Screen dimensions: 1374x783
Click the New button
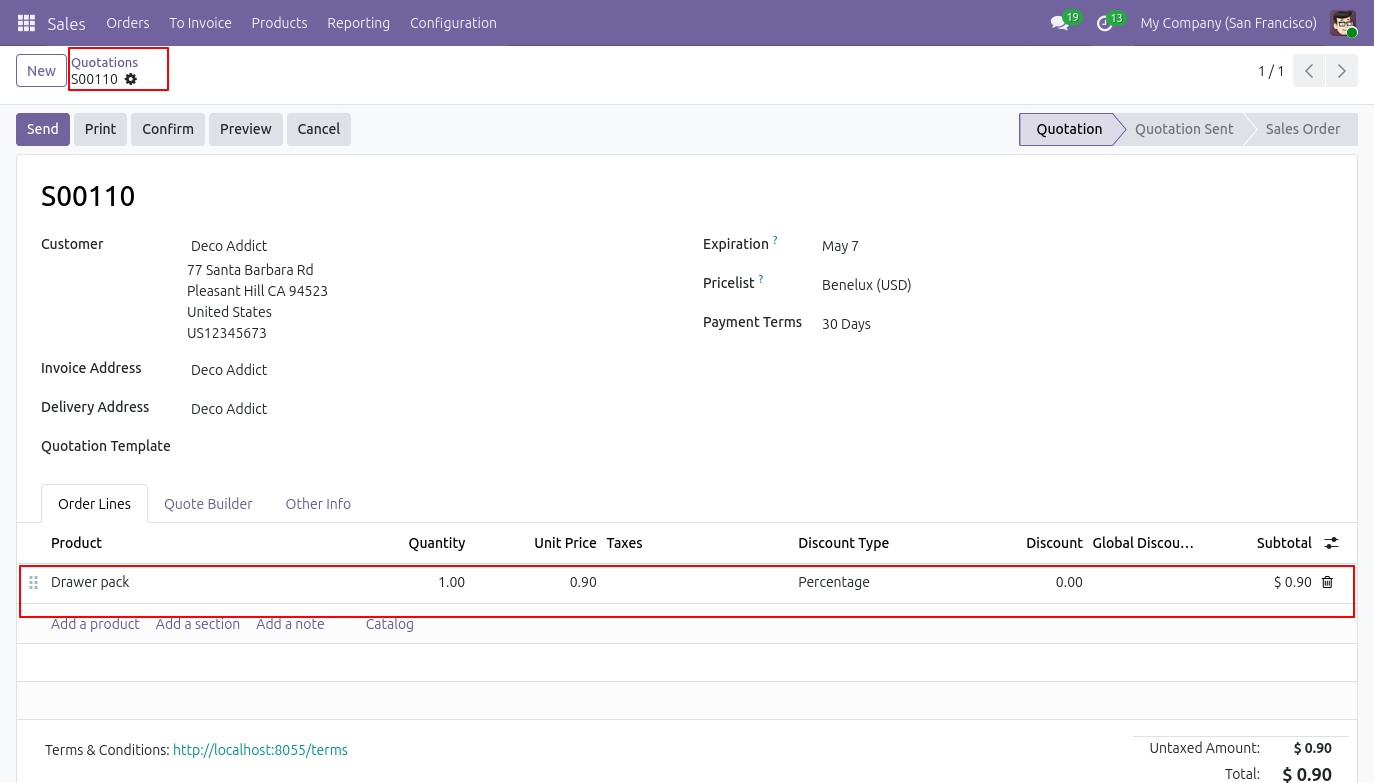41,71
